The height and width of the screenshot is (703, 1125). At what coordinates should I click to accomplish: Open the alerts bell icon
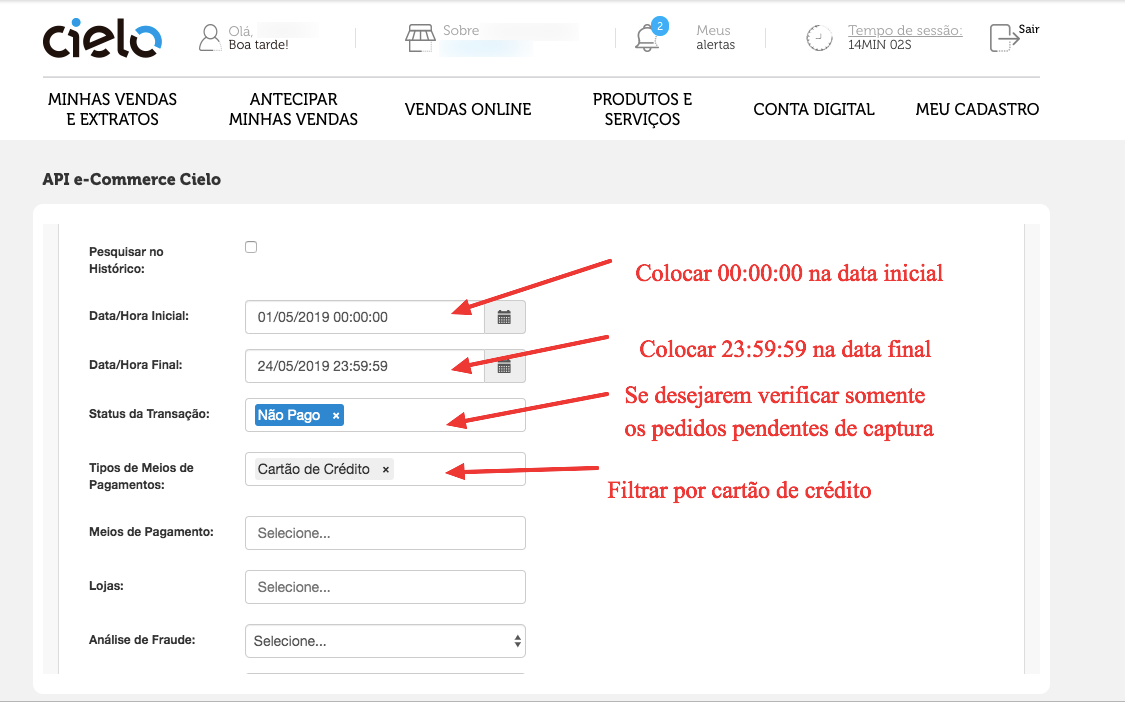[647, 38]
